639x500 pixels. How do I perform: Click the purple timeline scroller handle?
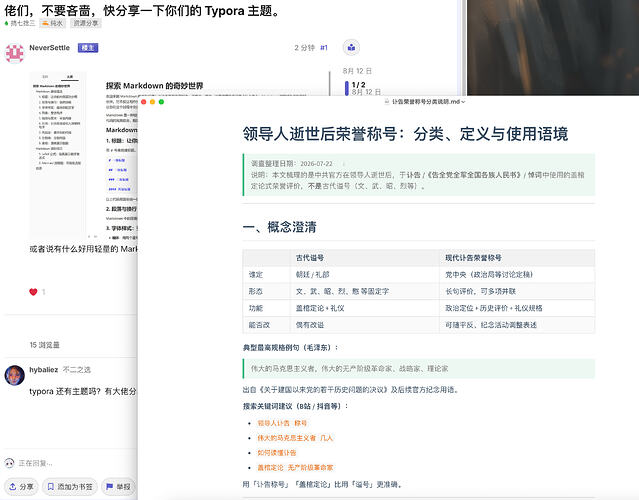click(x=347, y=88)
